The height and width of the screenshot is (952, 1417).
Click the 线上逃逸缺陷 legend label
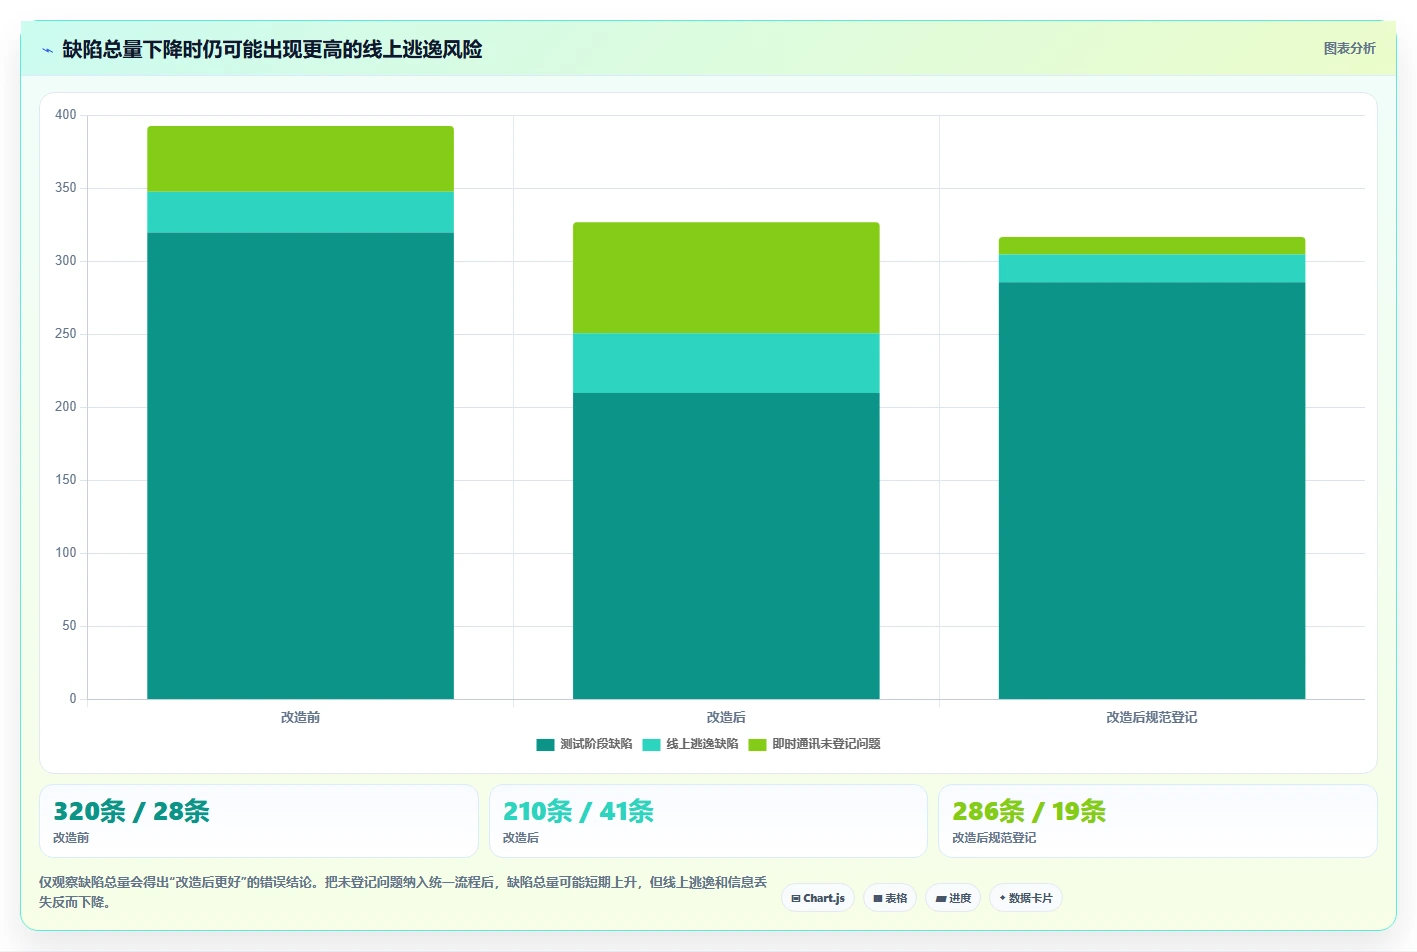click(x=702, y=744)
